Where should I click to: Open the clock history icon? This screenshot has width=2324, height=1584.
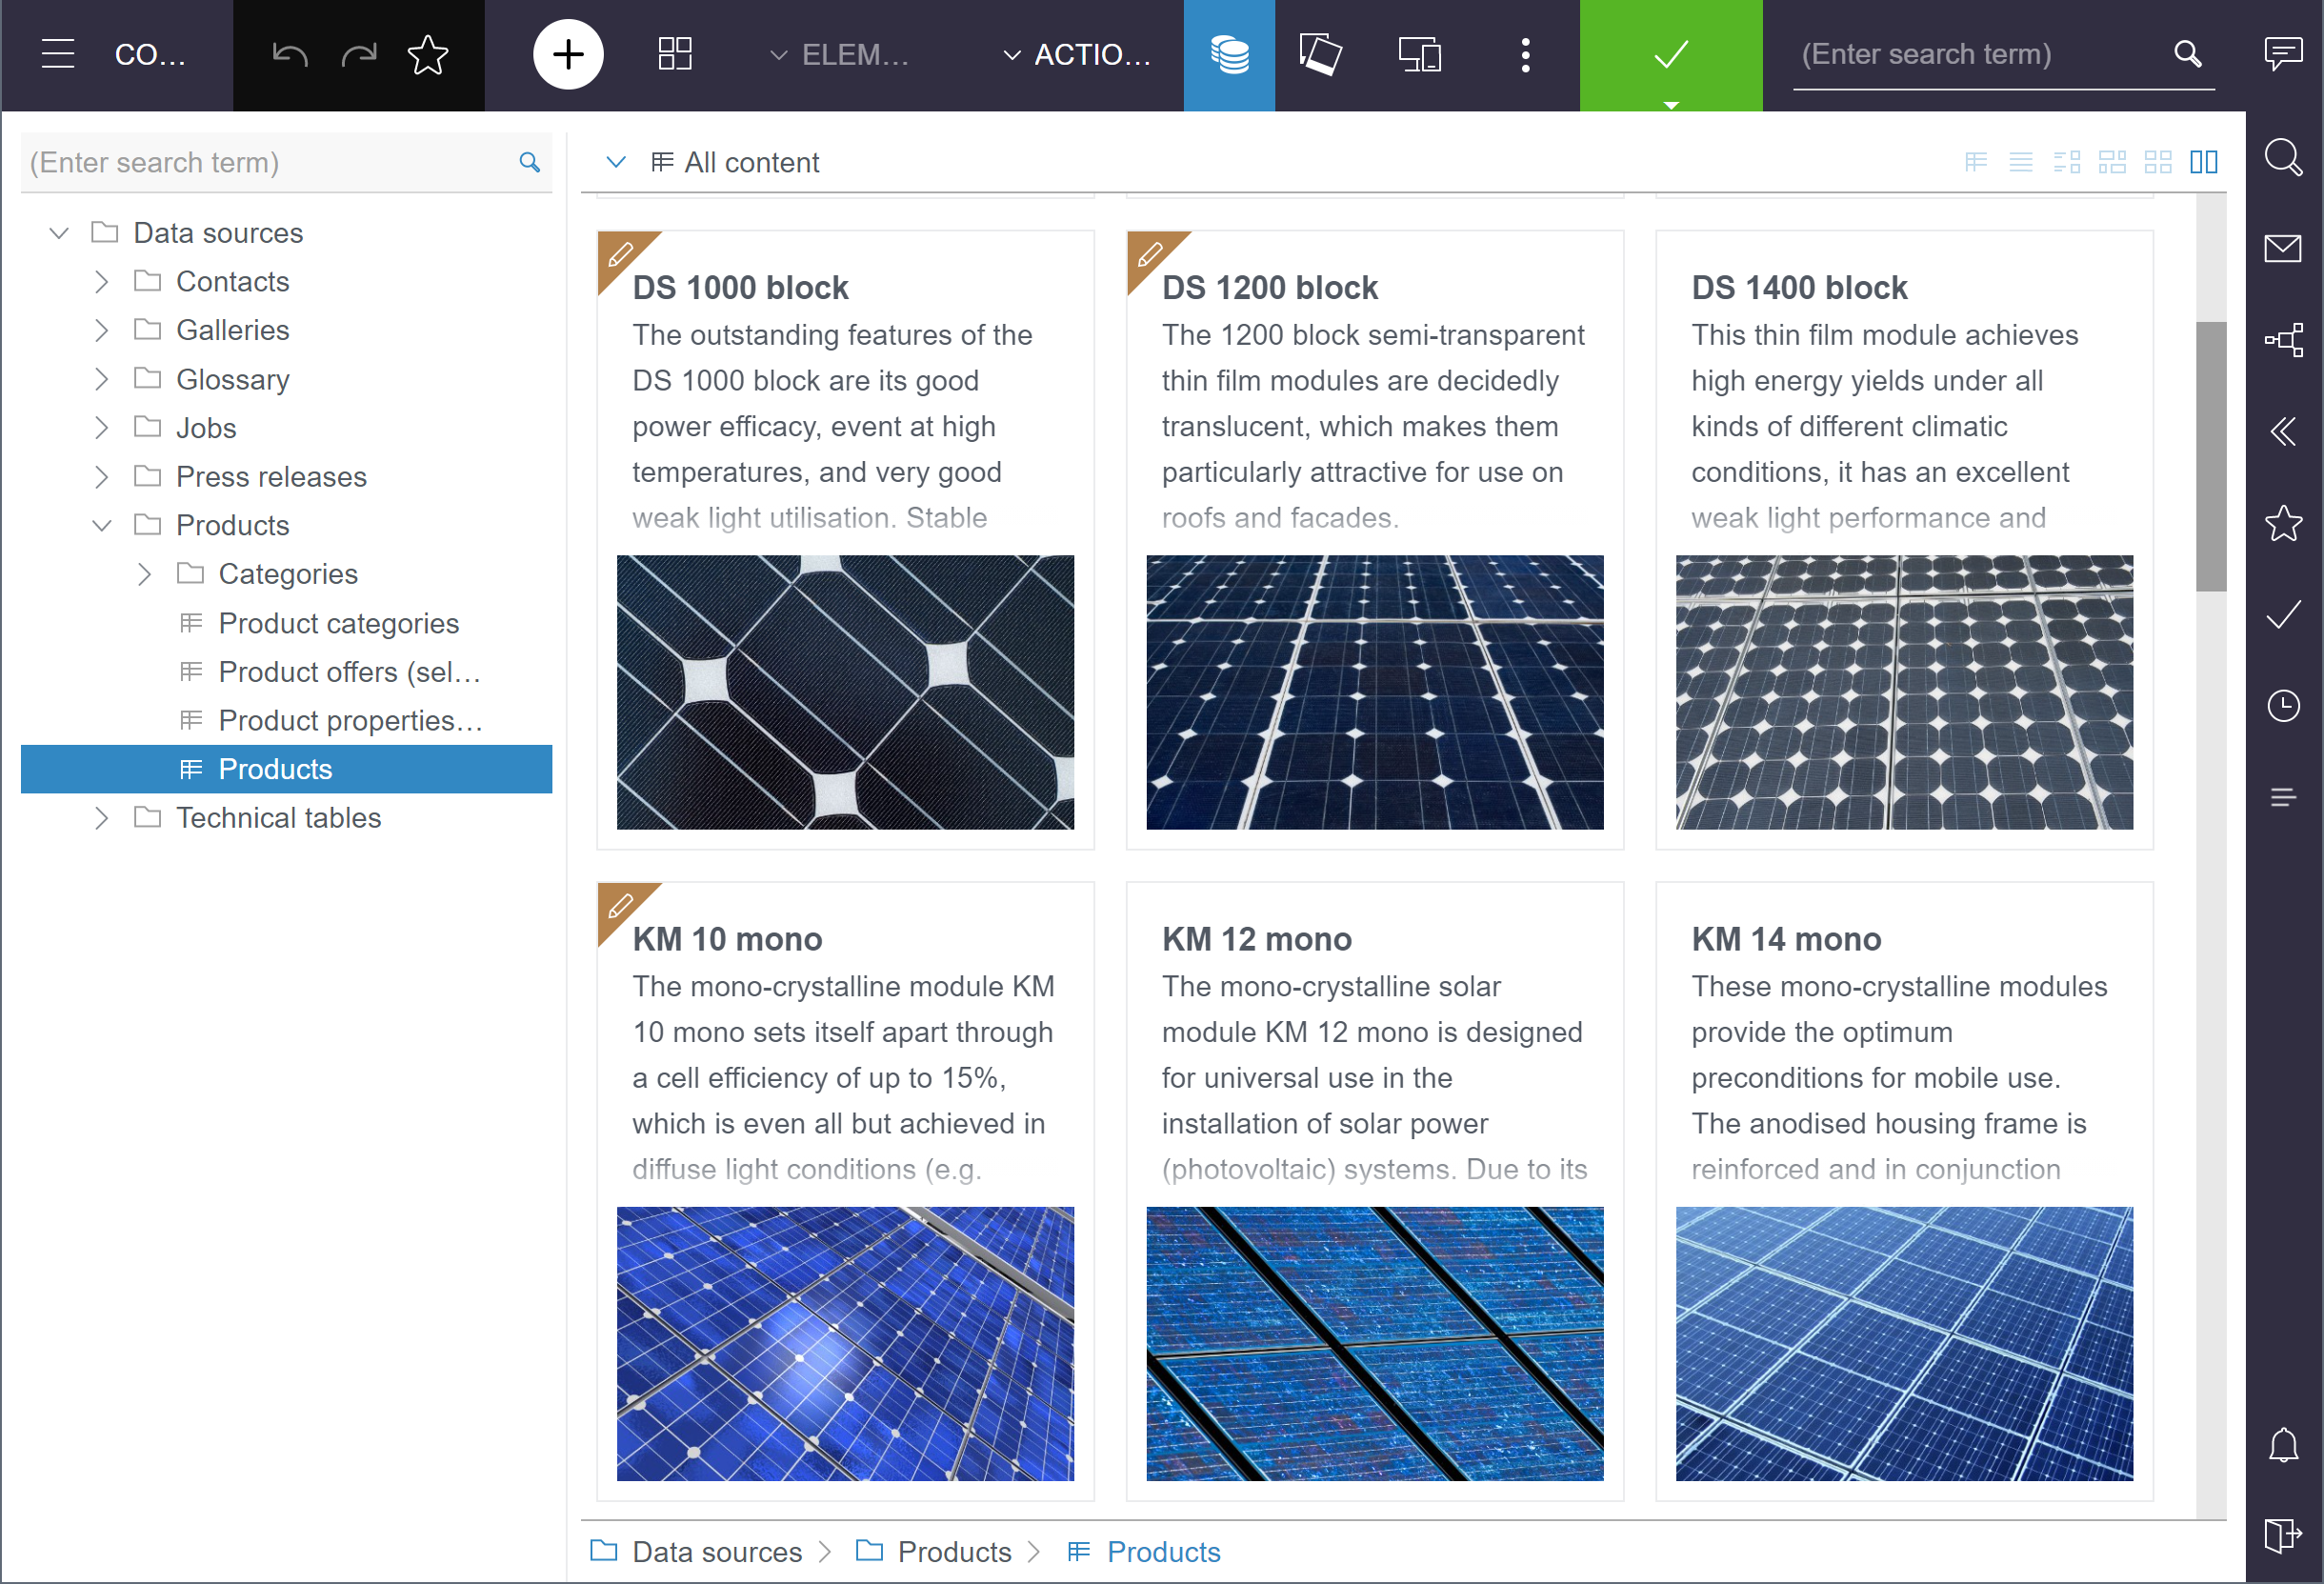2283,706
